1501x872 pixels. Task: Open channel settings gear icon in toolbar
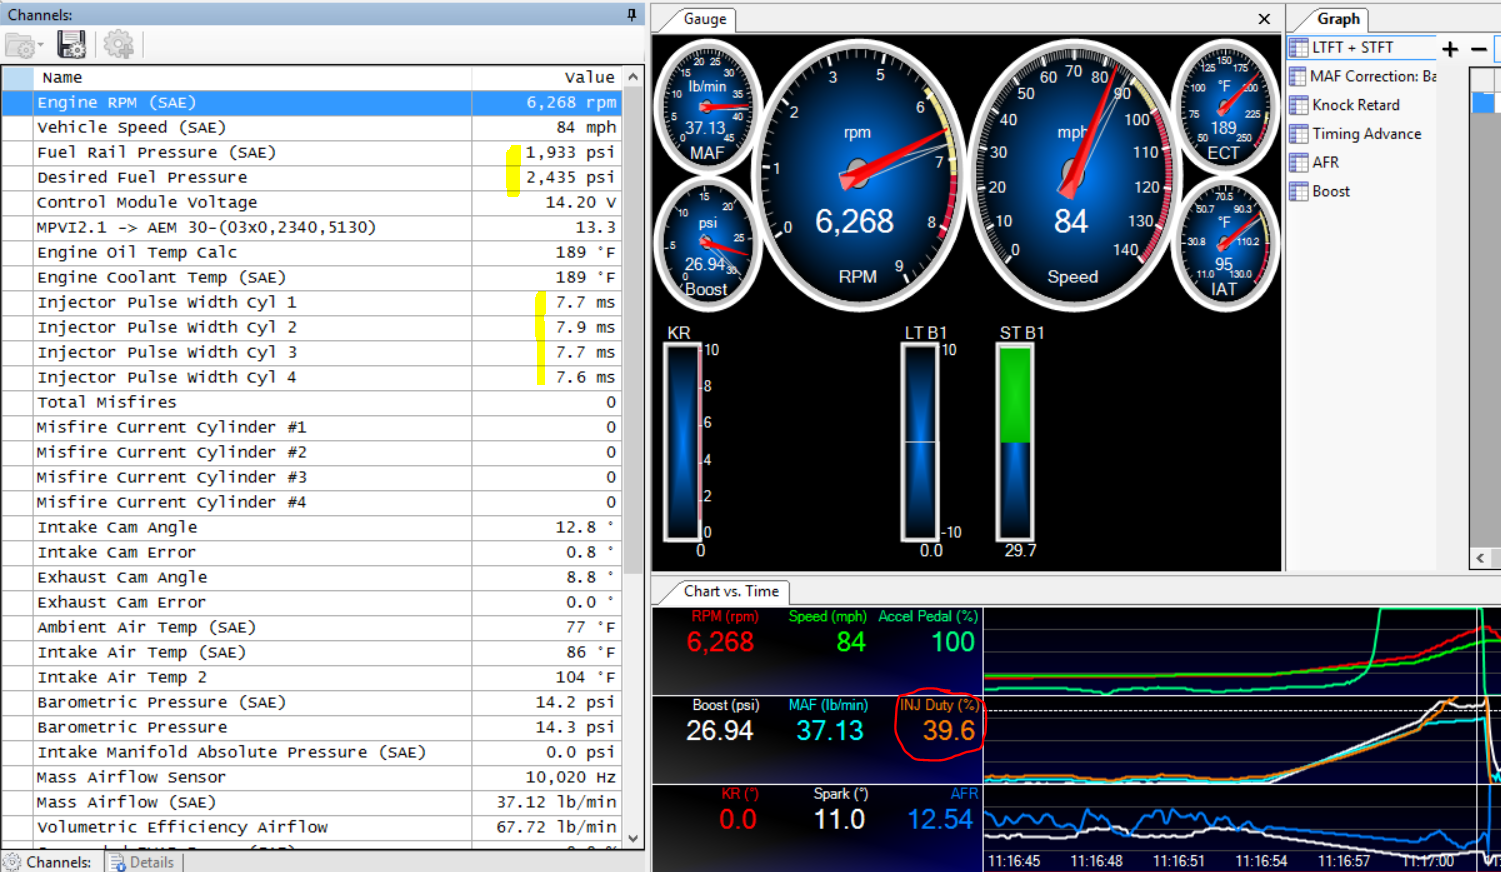[119, 45]
